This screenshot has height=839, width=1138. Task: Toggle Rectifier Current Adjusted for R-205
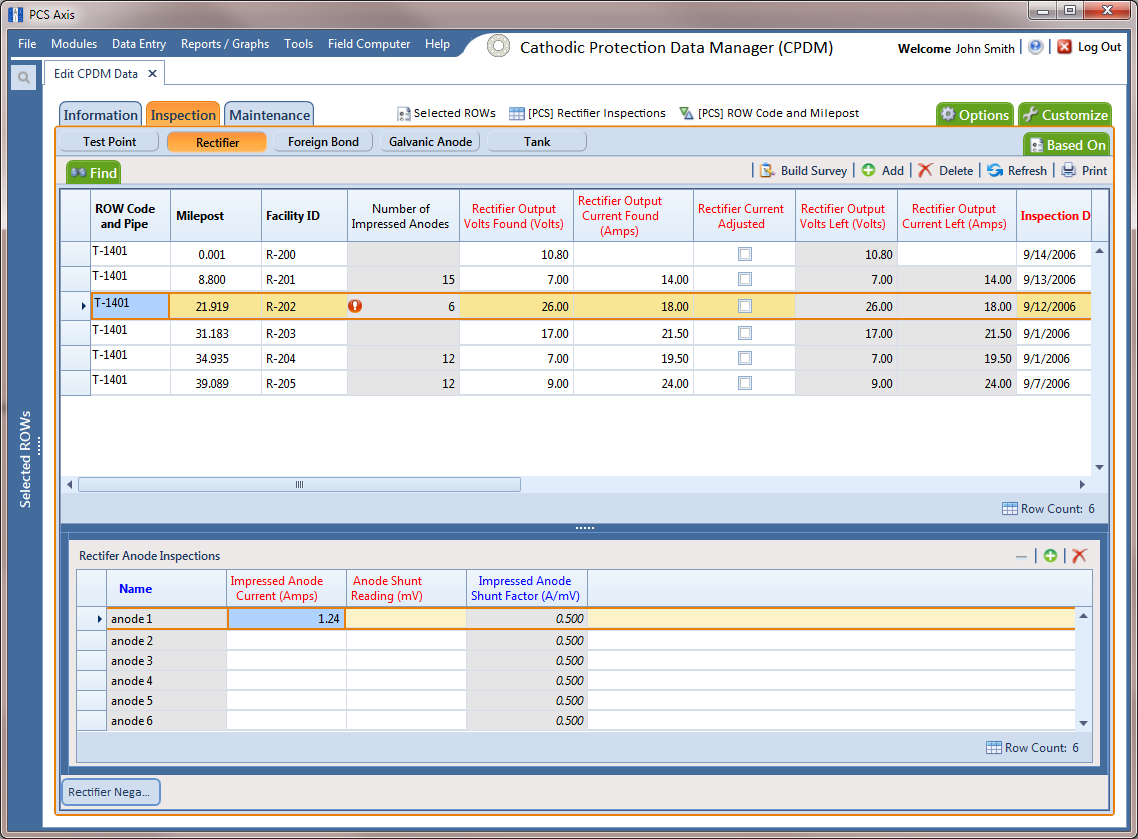click(745, 383)
